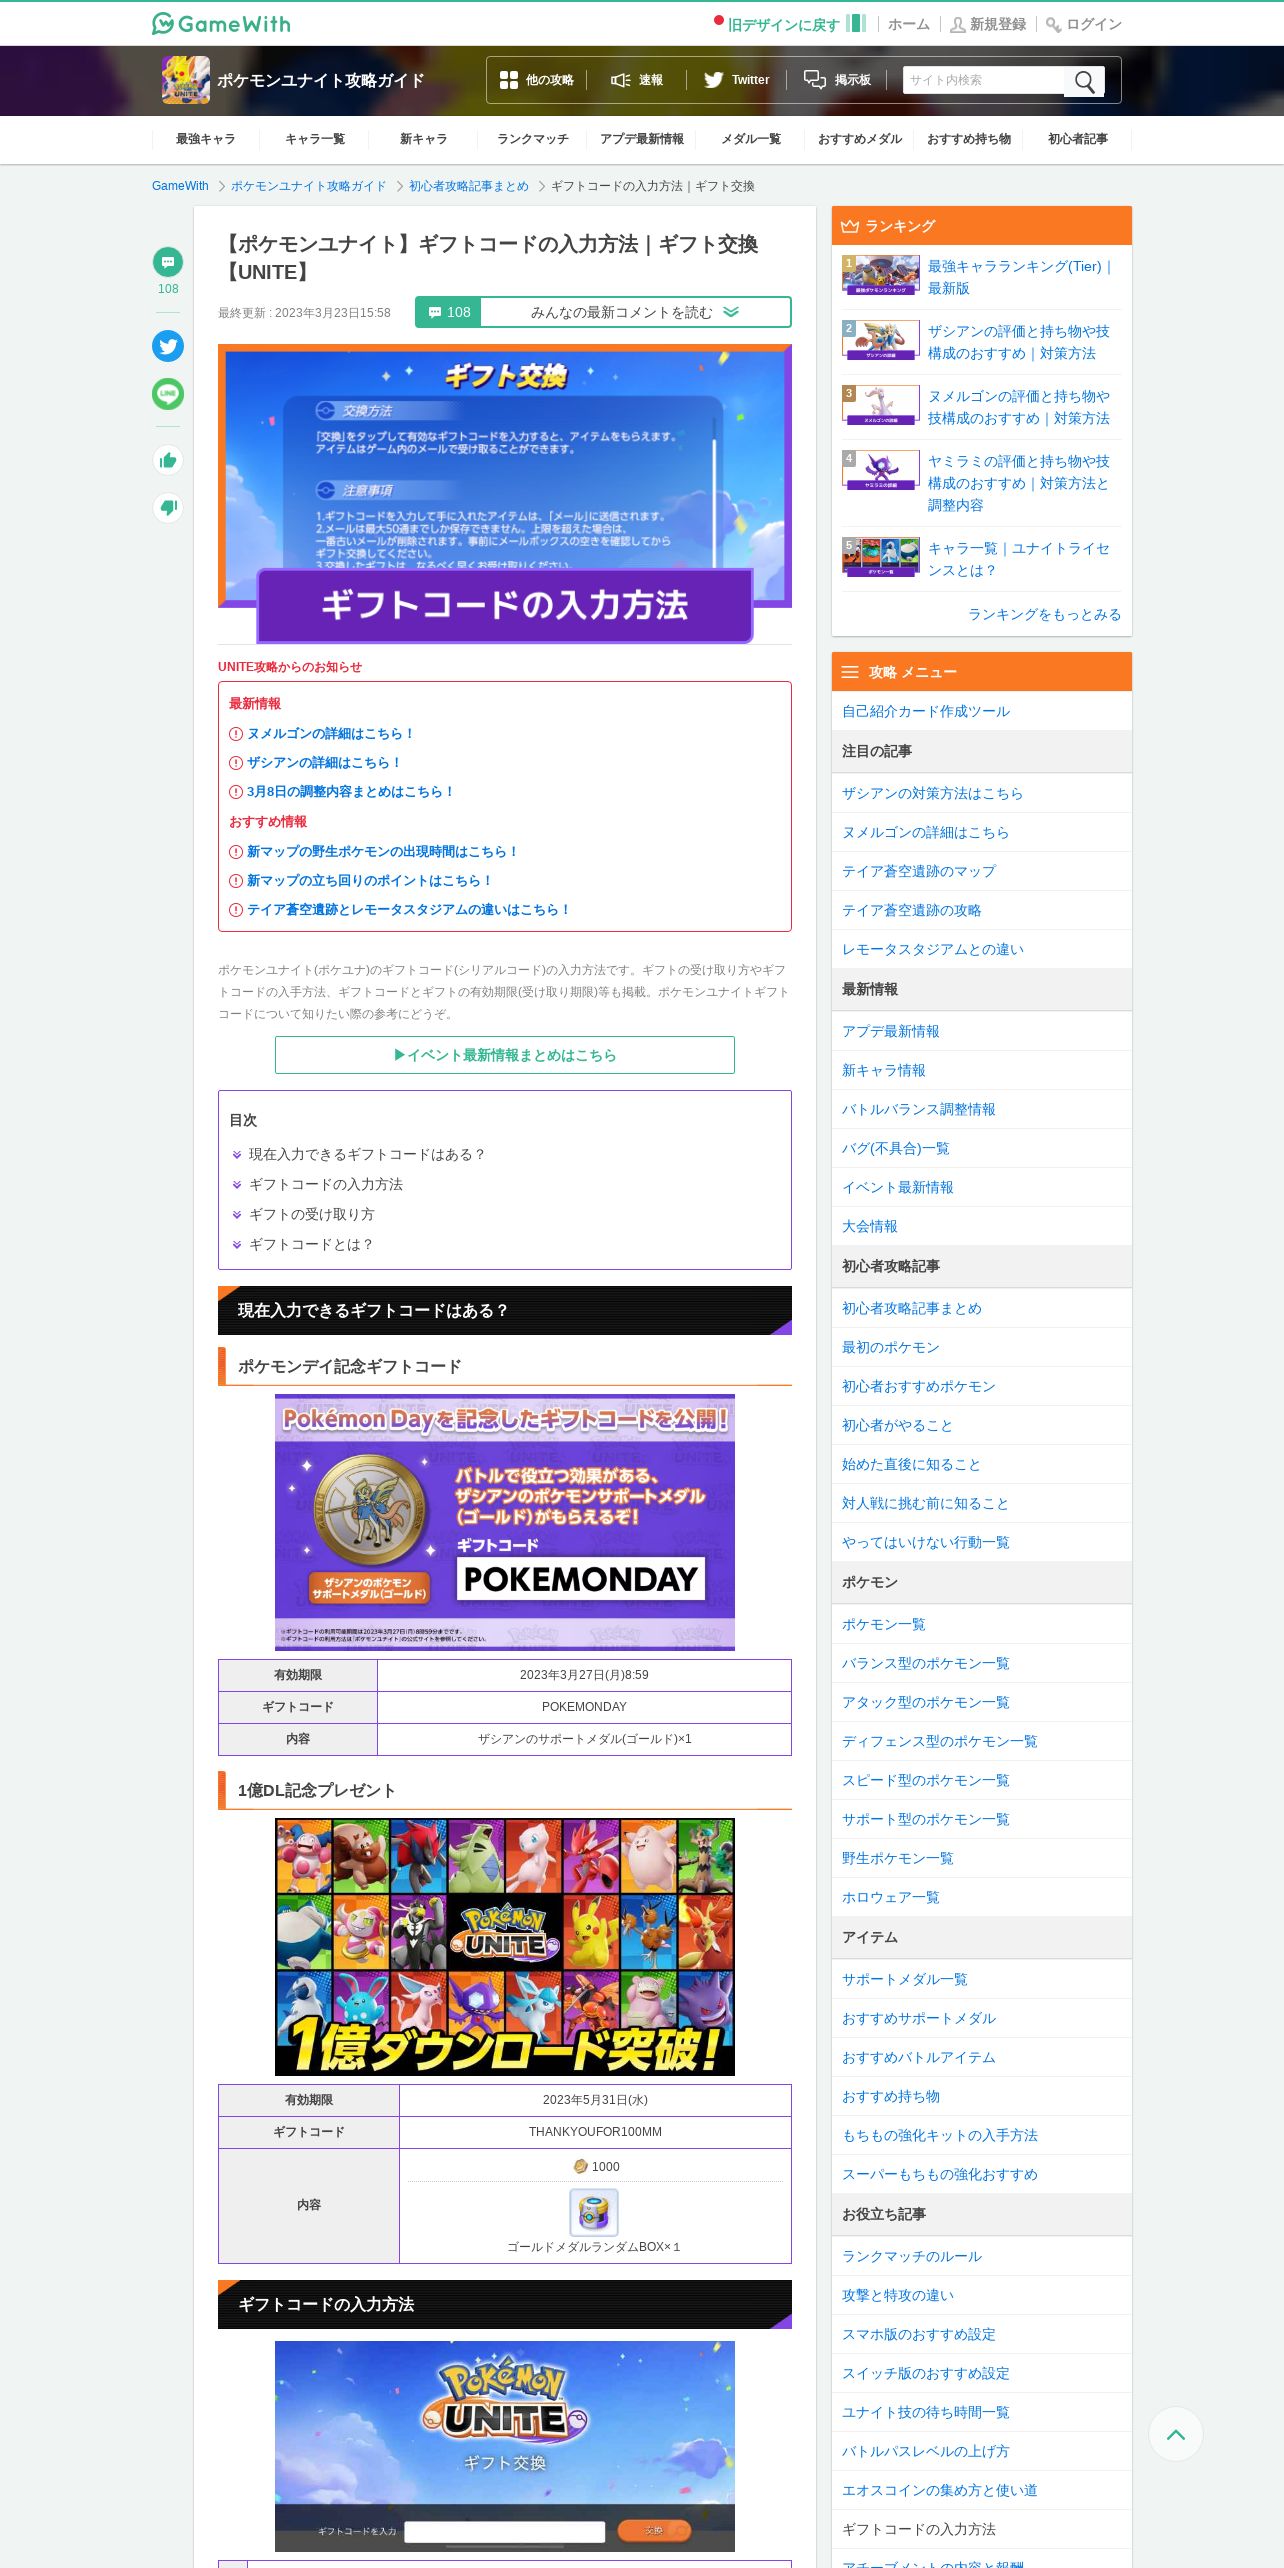1284x2568 pixels.
Task: Click イベント最新情報まとめはこちら button
Action: tap(505, 1055)
